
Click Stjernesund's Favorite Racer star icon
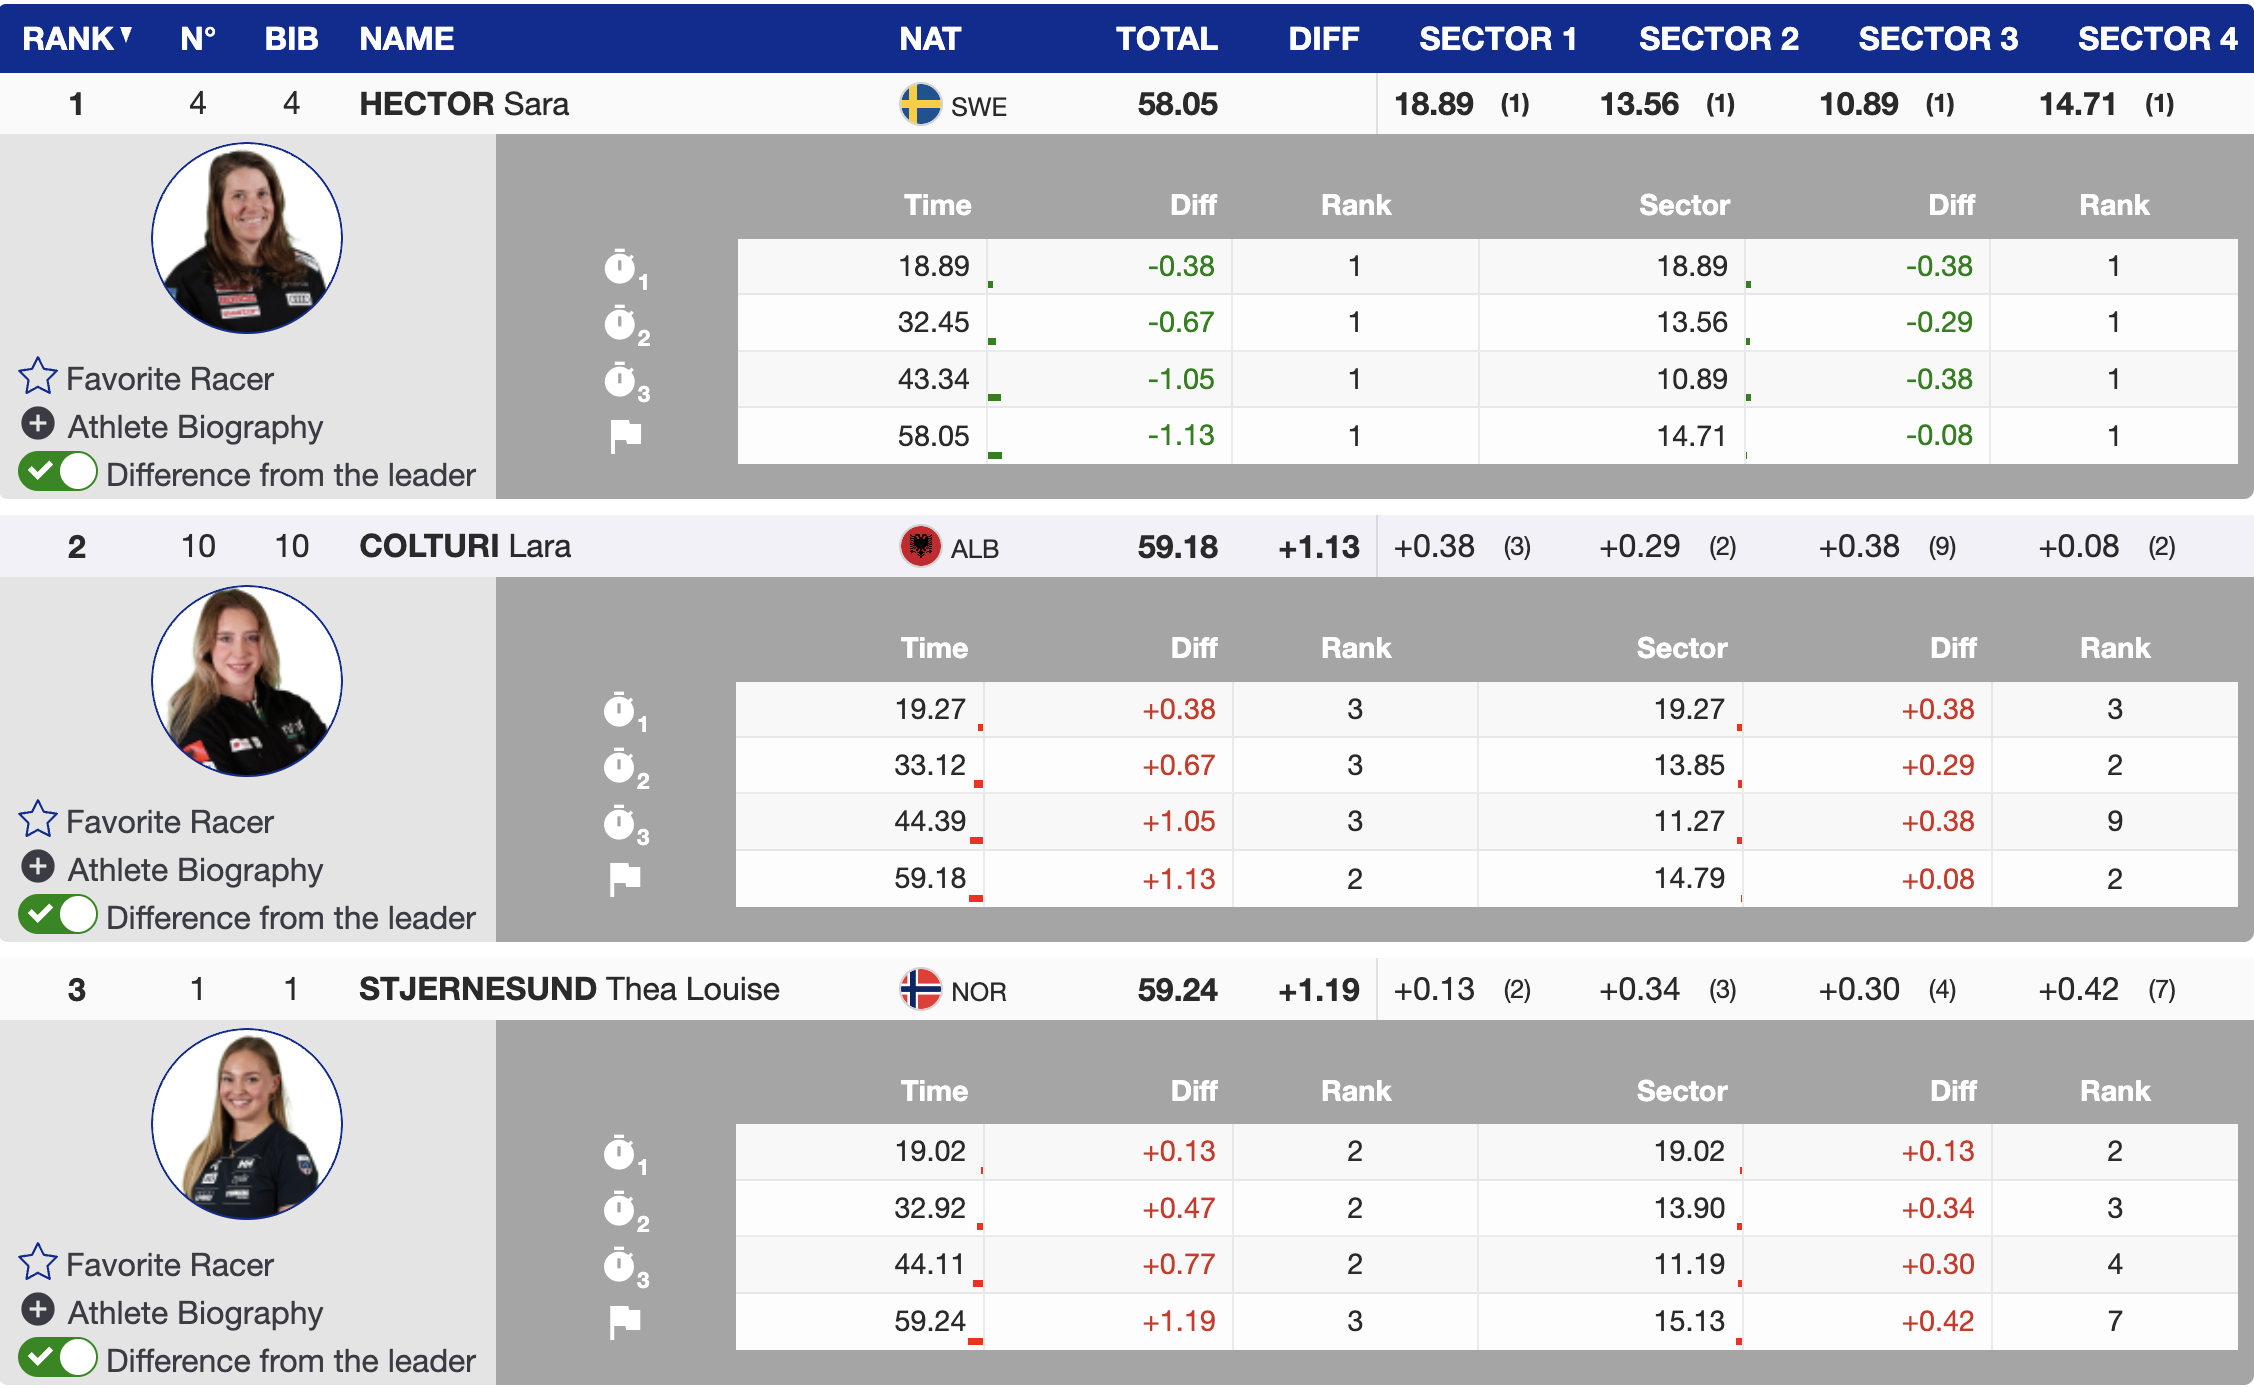[38, 1263]
